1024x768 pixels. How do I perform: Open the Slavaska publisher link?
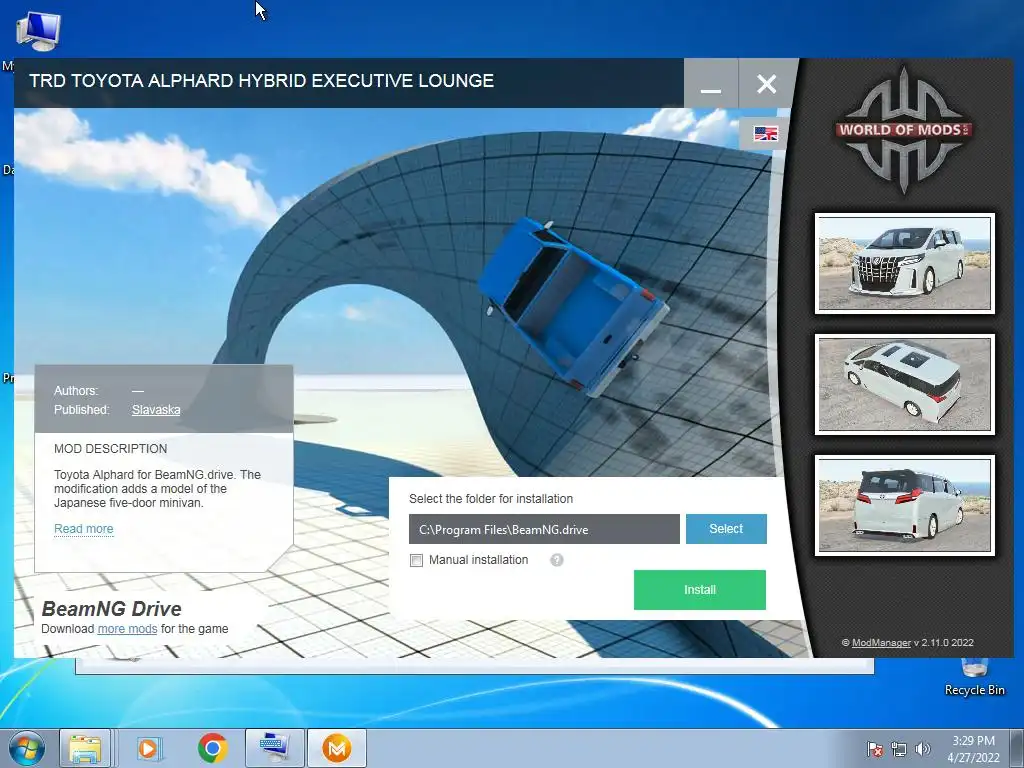[156, 410]
